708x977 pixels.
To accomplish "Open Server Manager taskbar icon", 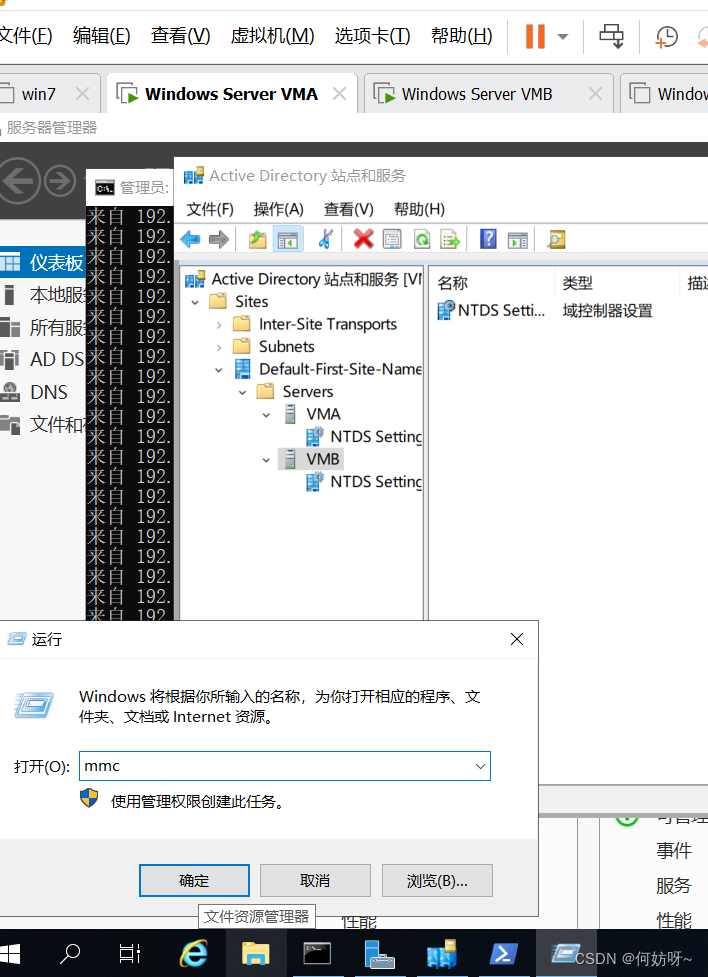I will 379,953.
